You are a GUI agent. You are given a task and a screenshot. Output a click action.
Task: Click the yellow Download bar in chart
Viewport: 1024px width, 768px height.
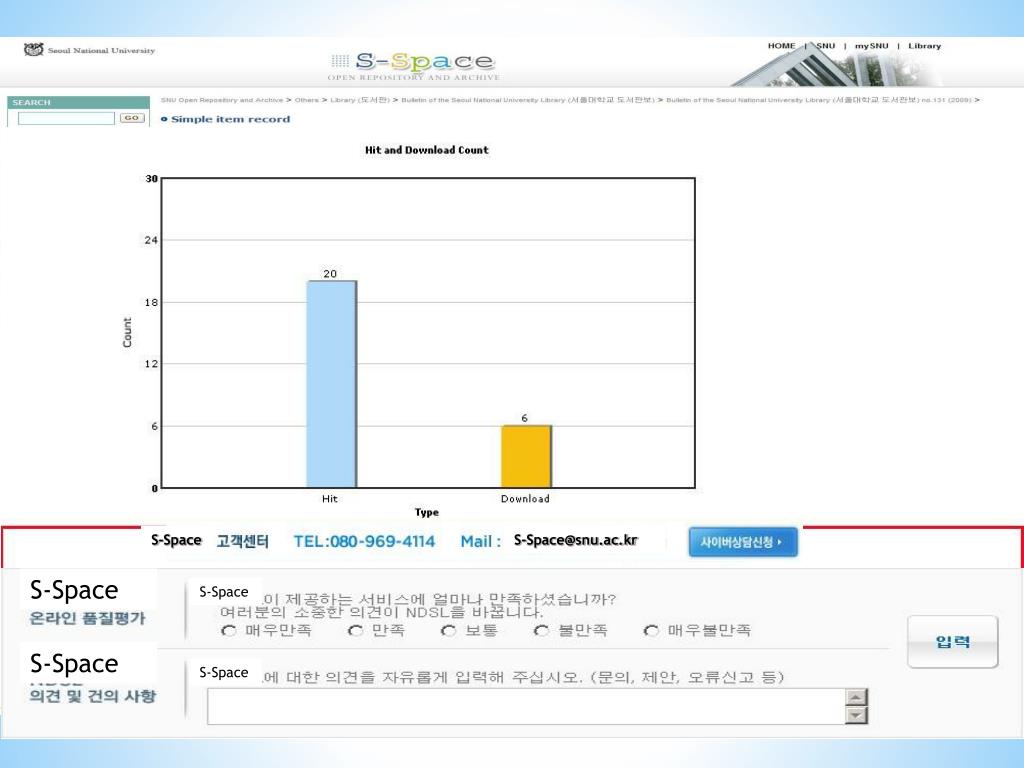click(x=526, y=456)
